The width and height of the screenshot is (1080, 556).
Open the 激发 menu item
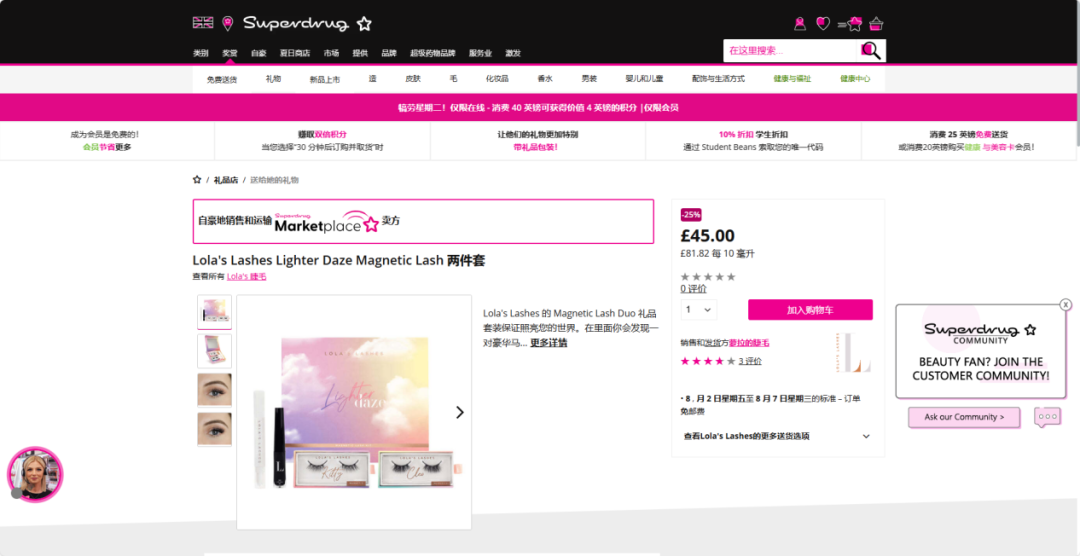click(x=513, y=53)
